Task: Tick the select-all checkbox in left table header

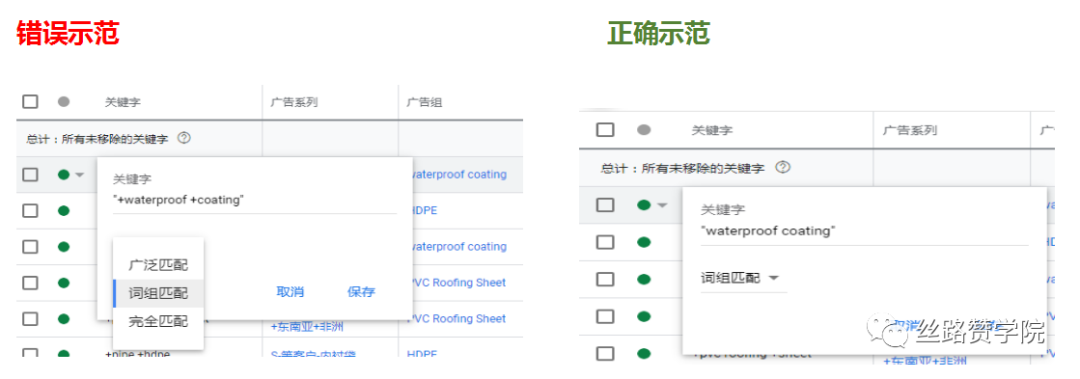Action: pyautogui.click(x=30, y=101)
